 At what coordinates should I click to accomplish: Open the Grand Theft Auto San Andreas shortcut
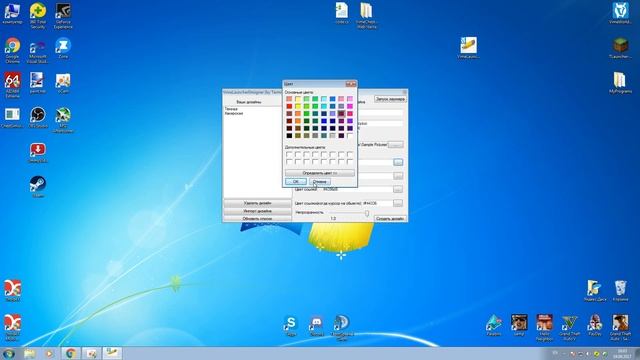pyautogui.click(x=620, y=327)
